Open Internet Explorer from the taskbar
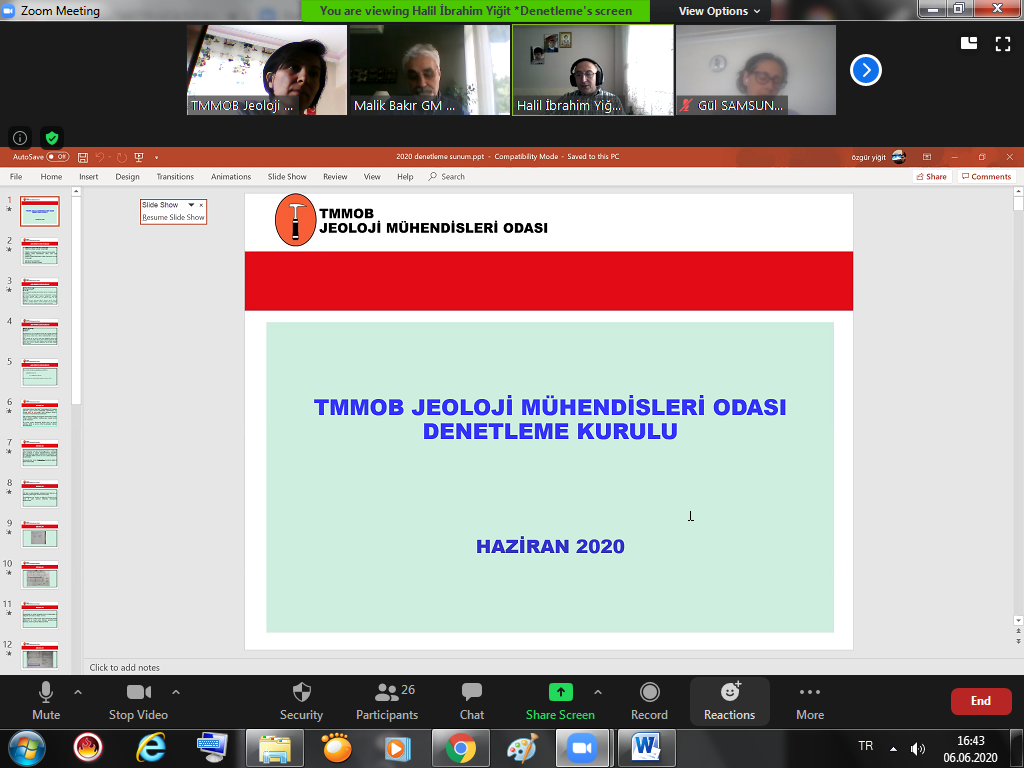The width and height of the screenshot is (1024, 768). click(150, 748)
